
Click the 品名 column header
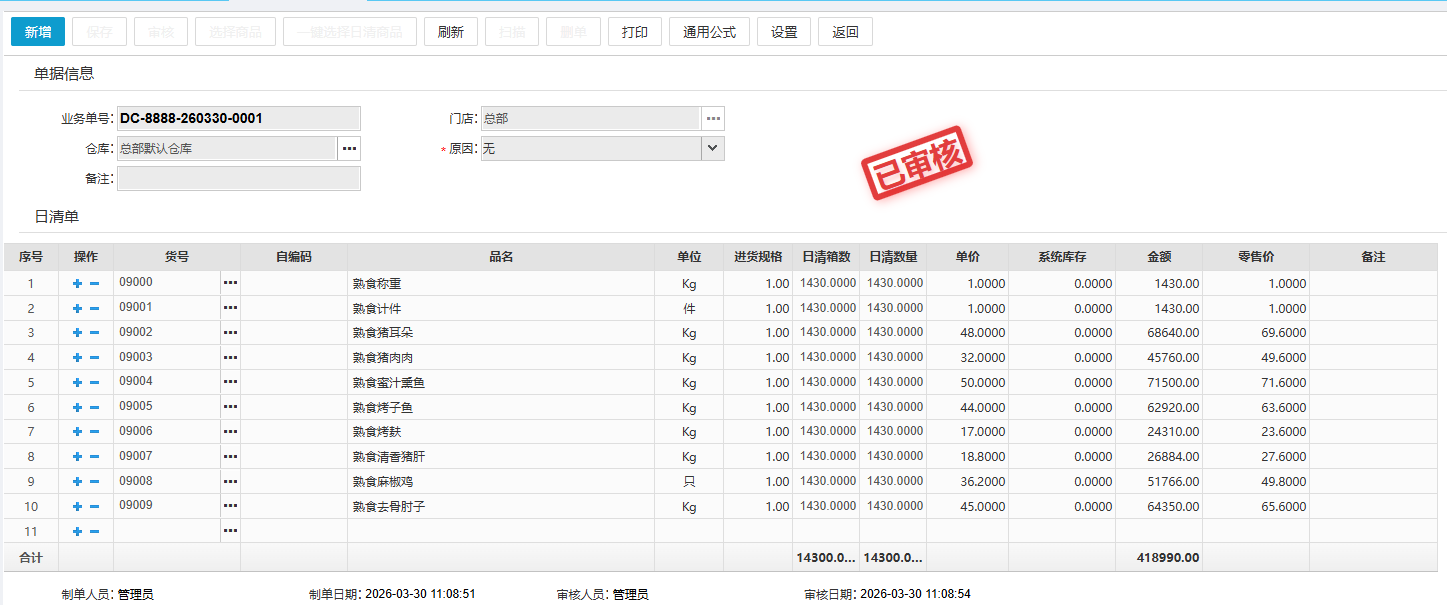501,257
